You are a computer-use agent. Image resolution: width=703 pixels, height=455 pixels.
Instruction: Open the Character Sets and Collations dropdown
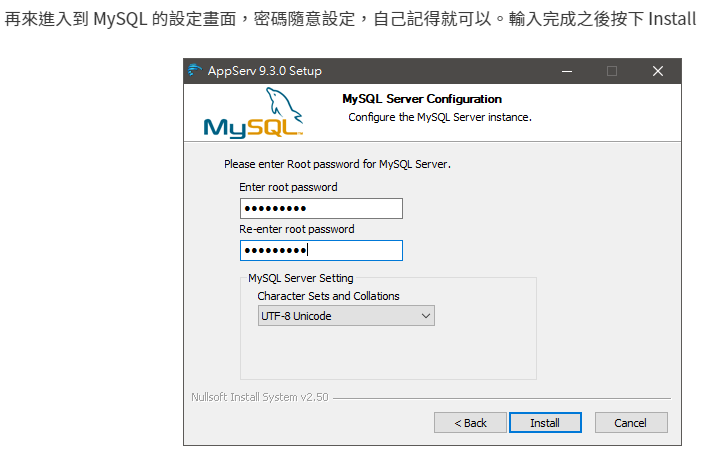(x=346, y=316)
